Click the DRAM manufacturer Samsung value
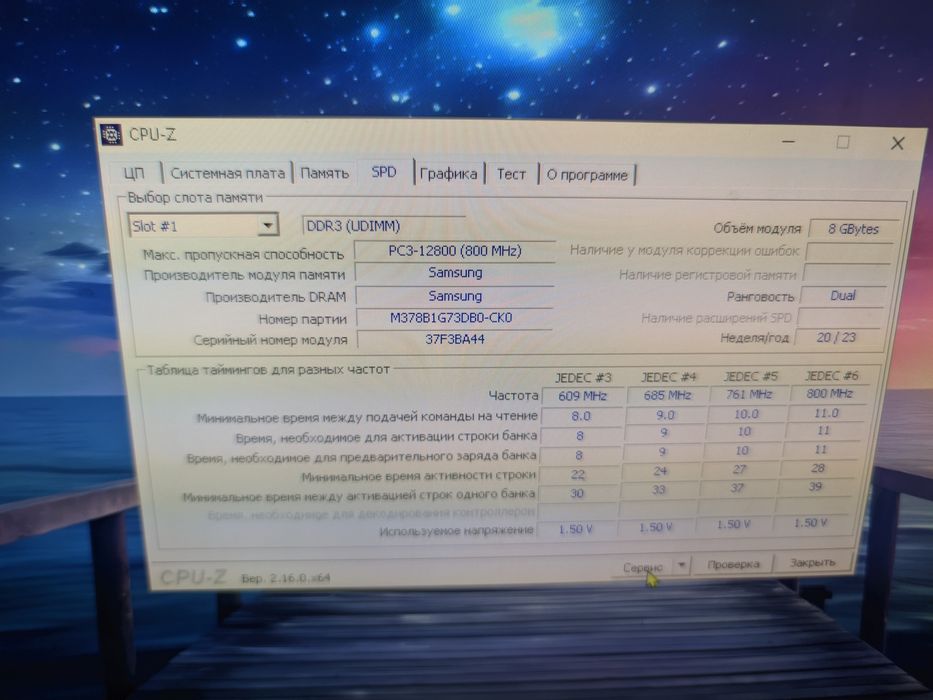The width and height of the screenshot is (933, 700). click(x=455, y=296)
